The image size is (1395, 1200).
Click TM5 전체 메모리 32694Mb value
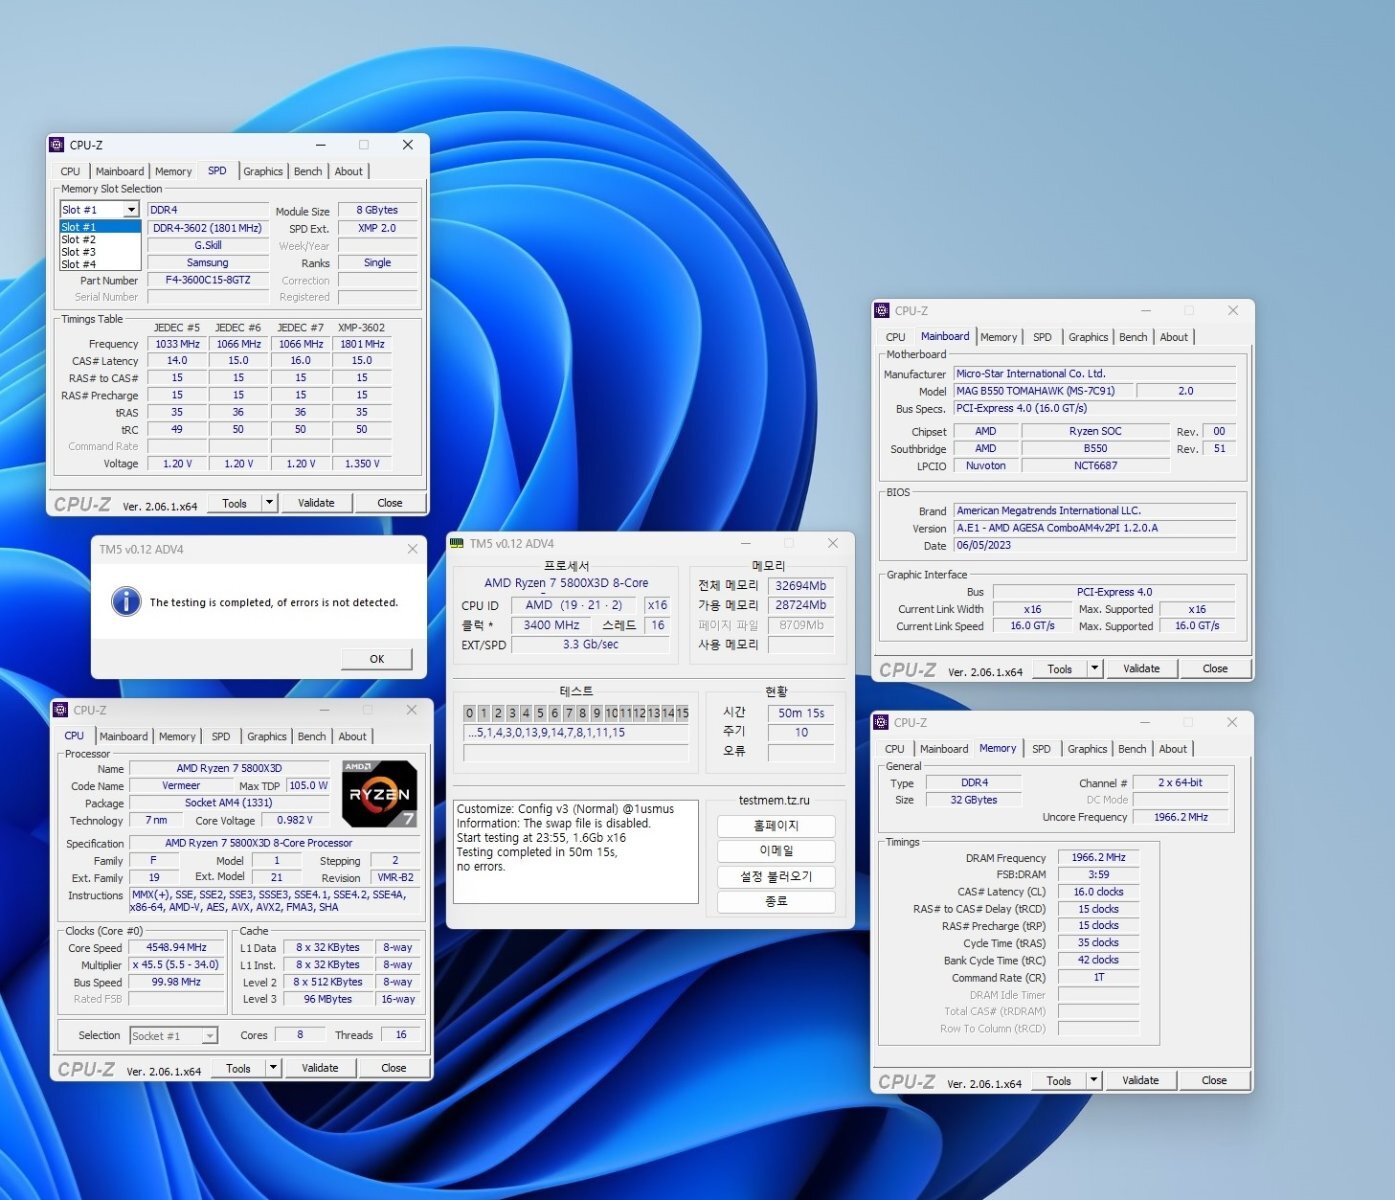[x=801, y=586]
